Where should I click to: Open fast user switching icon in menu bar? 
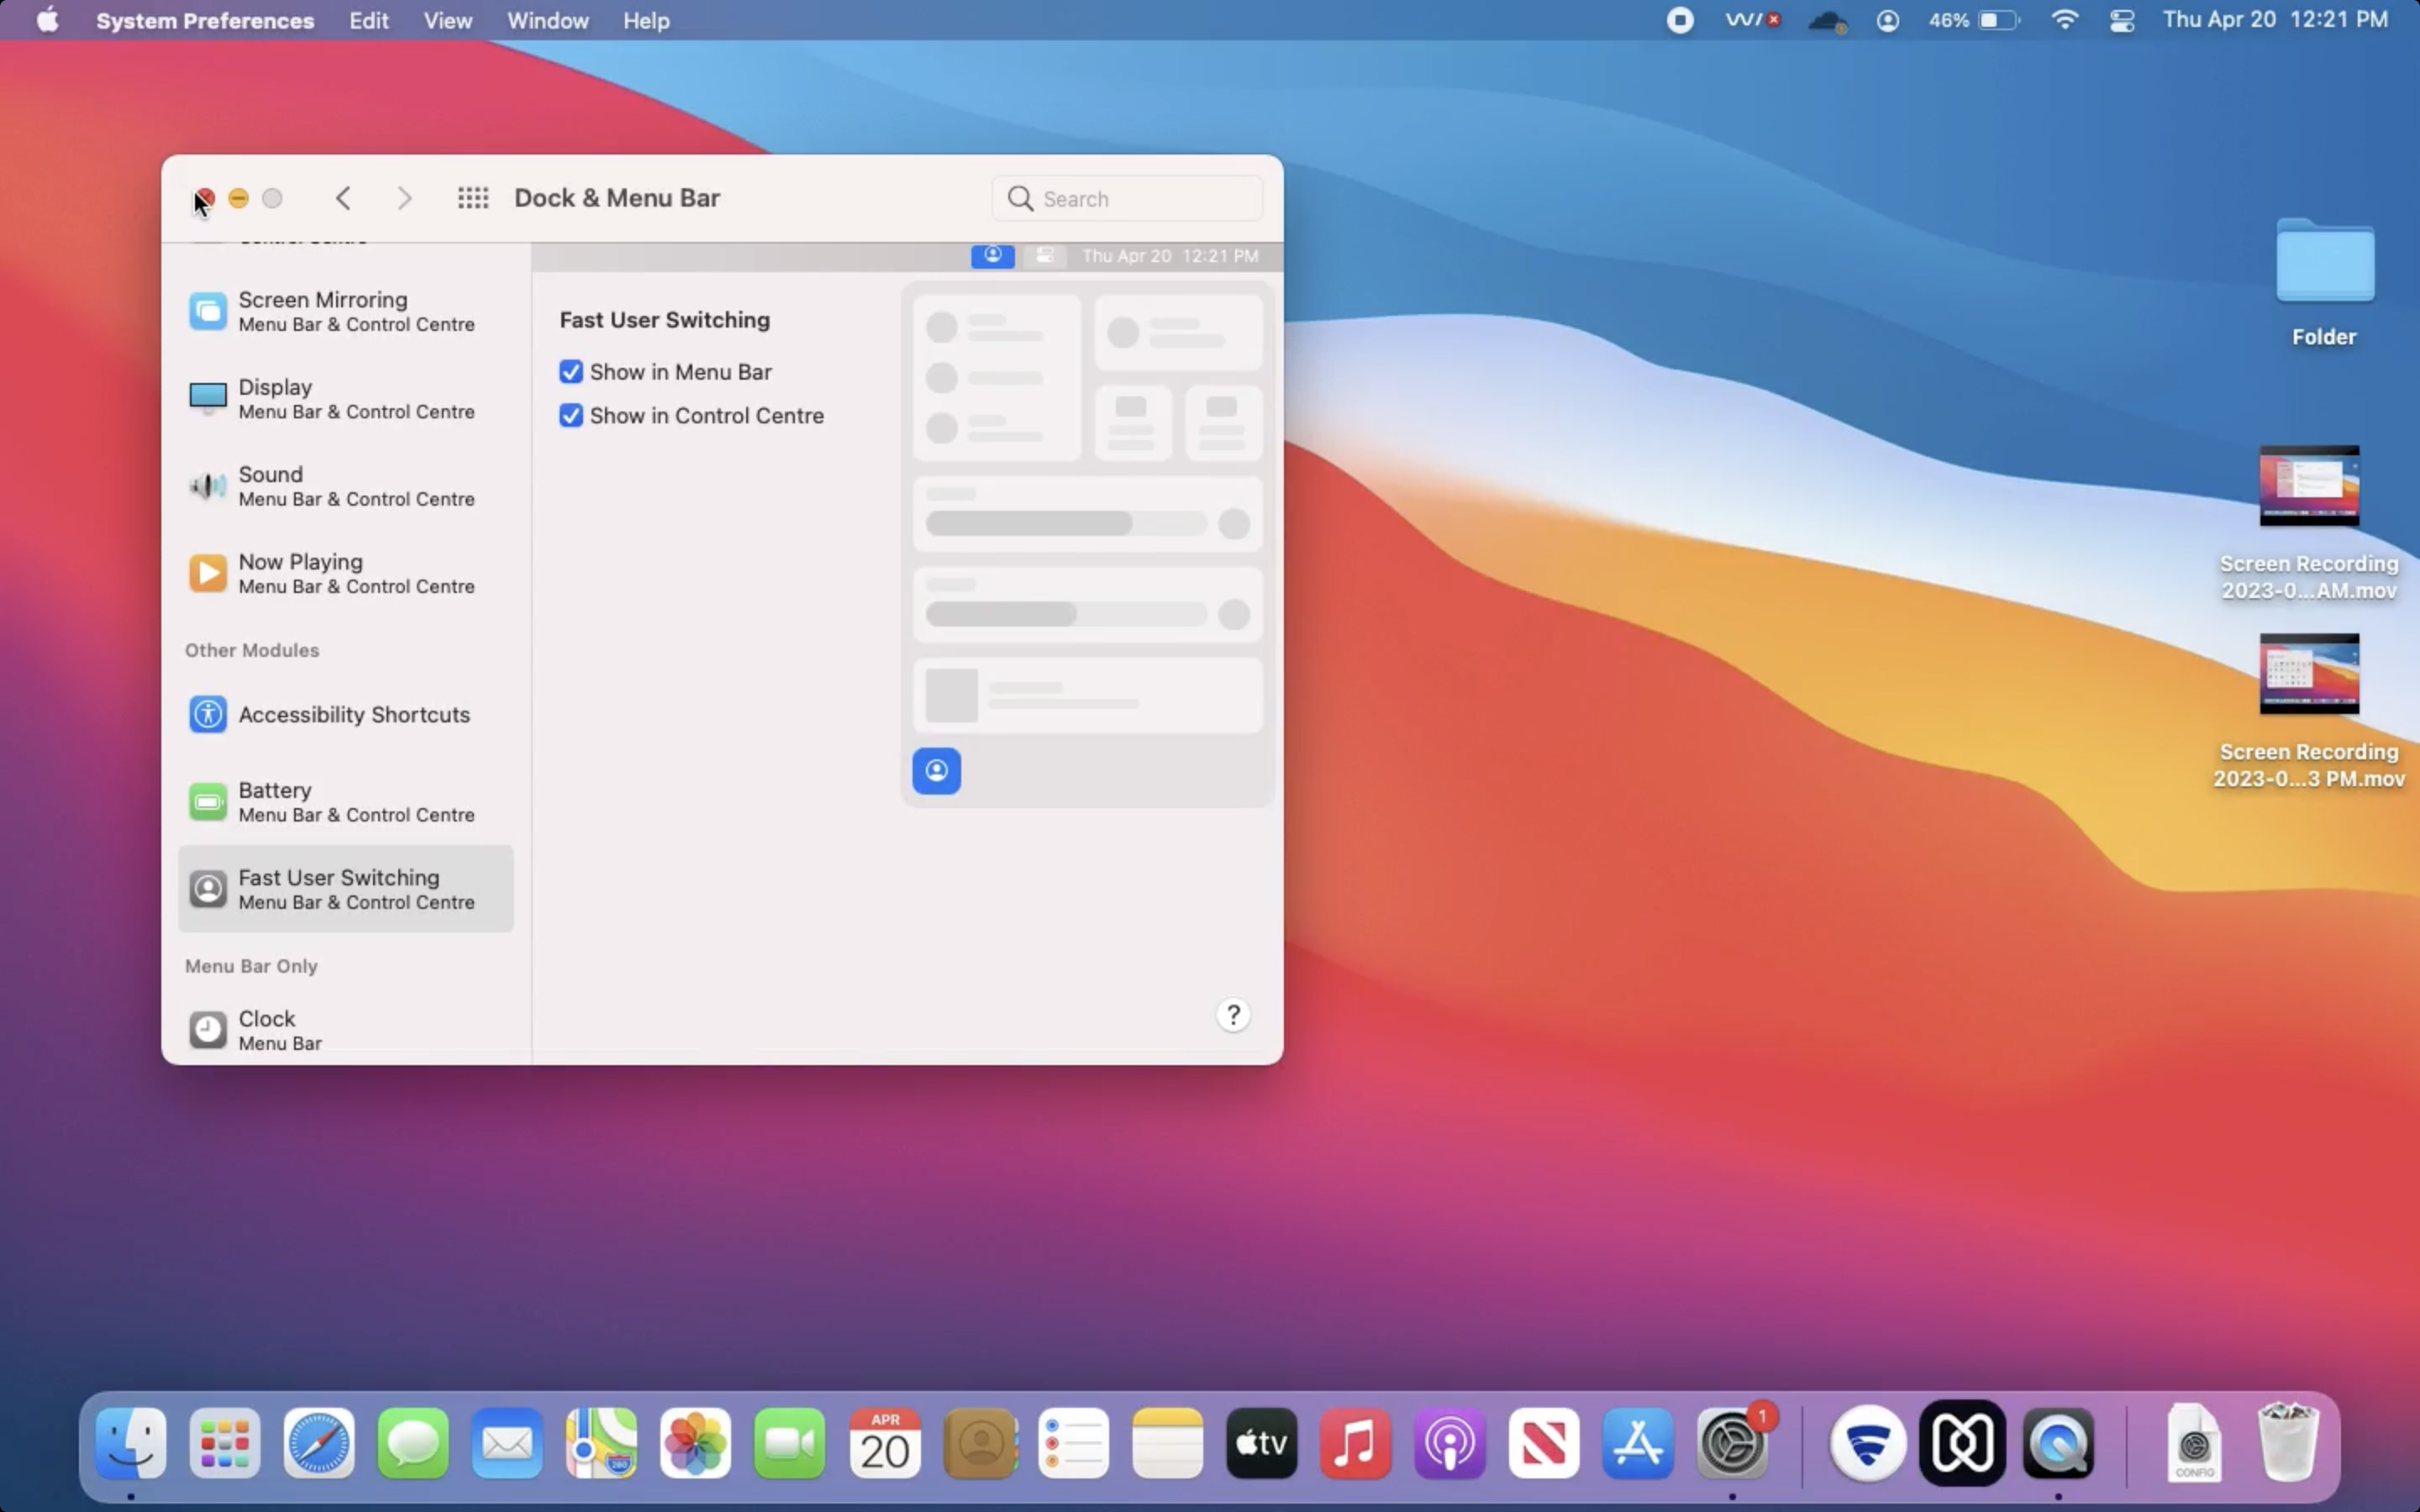[x=1887, y=20]
